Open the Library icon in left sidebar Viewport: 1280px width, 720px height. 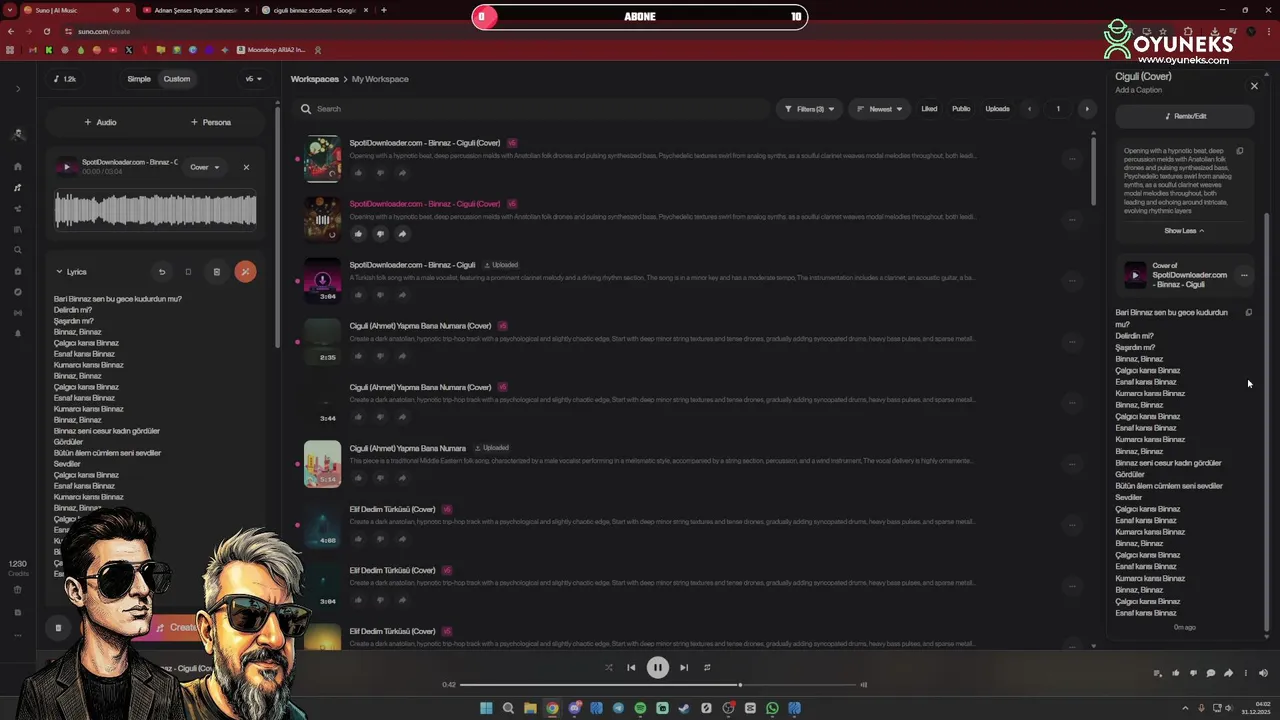(x=18, y=230)
